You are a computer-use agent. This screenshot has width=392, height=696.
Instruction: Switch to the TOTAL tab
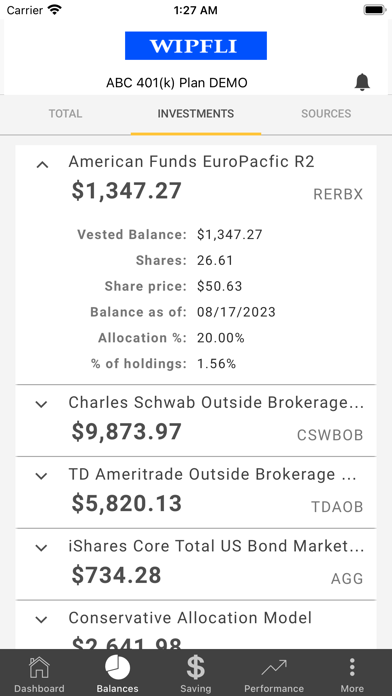click(65, 114)
